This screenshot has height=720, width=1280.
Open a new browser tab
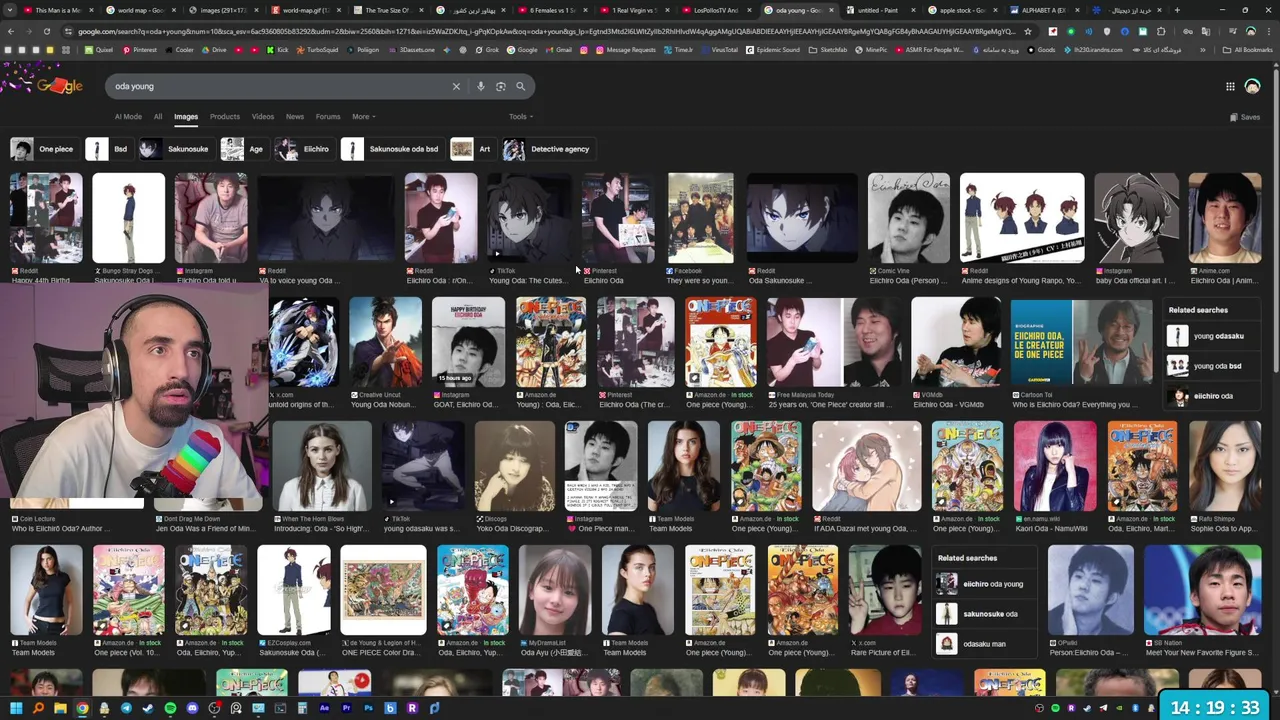(1177, 10)
